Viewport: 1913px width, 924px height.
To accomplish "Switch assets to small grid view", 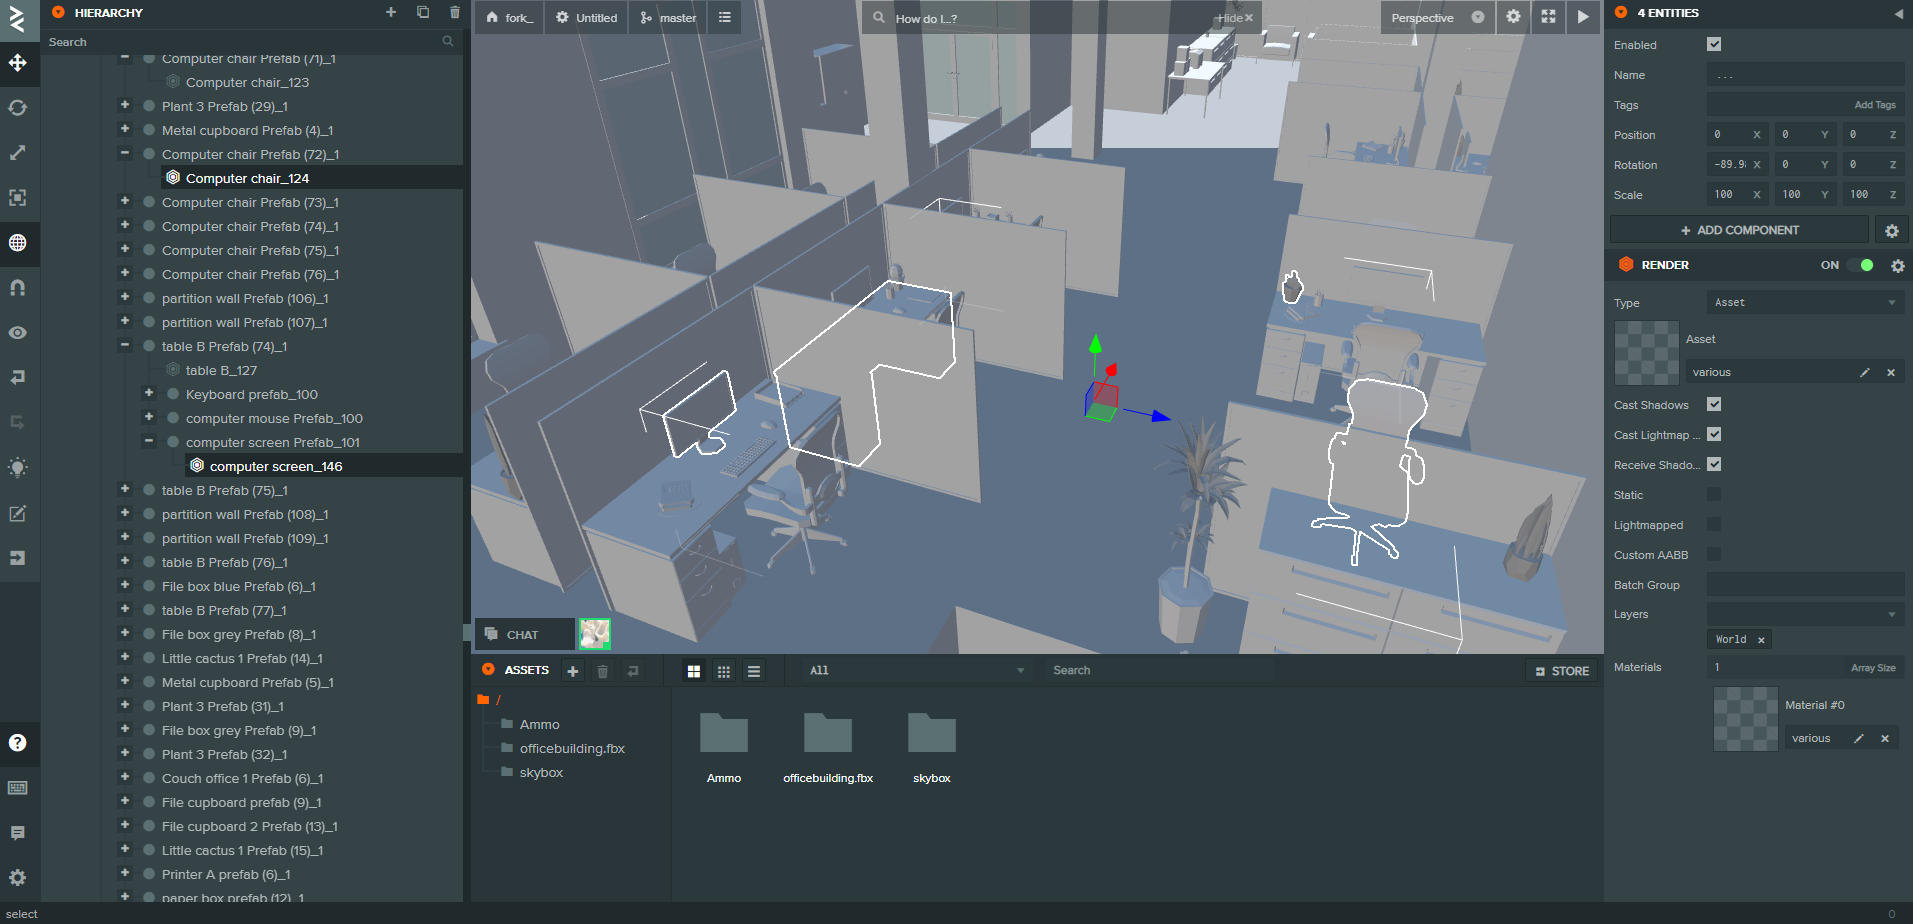I will [724, 671].
